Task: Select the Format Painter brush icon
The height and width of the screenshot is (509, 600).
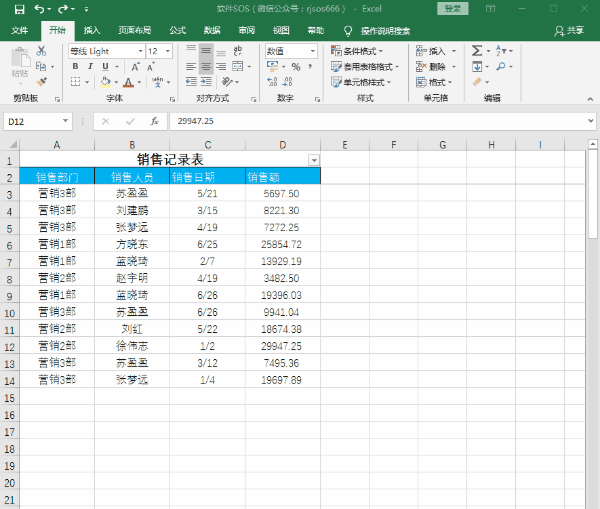Action: 41,82
